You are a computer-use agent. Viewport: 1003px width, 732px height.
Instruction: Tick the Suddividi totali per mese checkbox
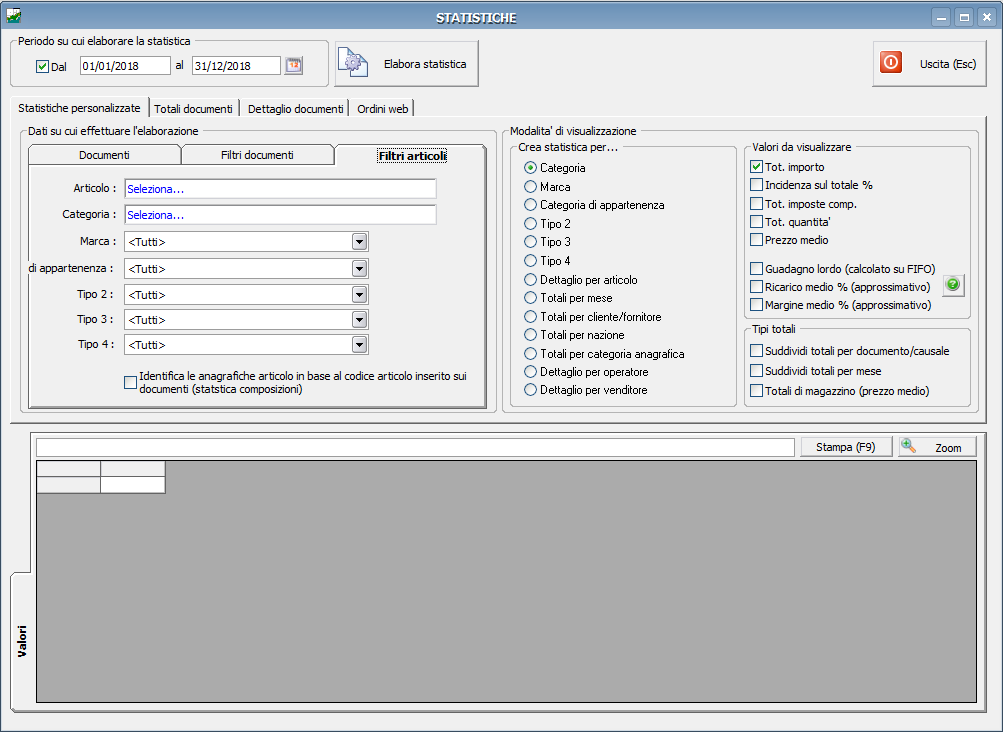tap(756, 371)
